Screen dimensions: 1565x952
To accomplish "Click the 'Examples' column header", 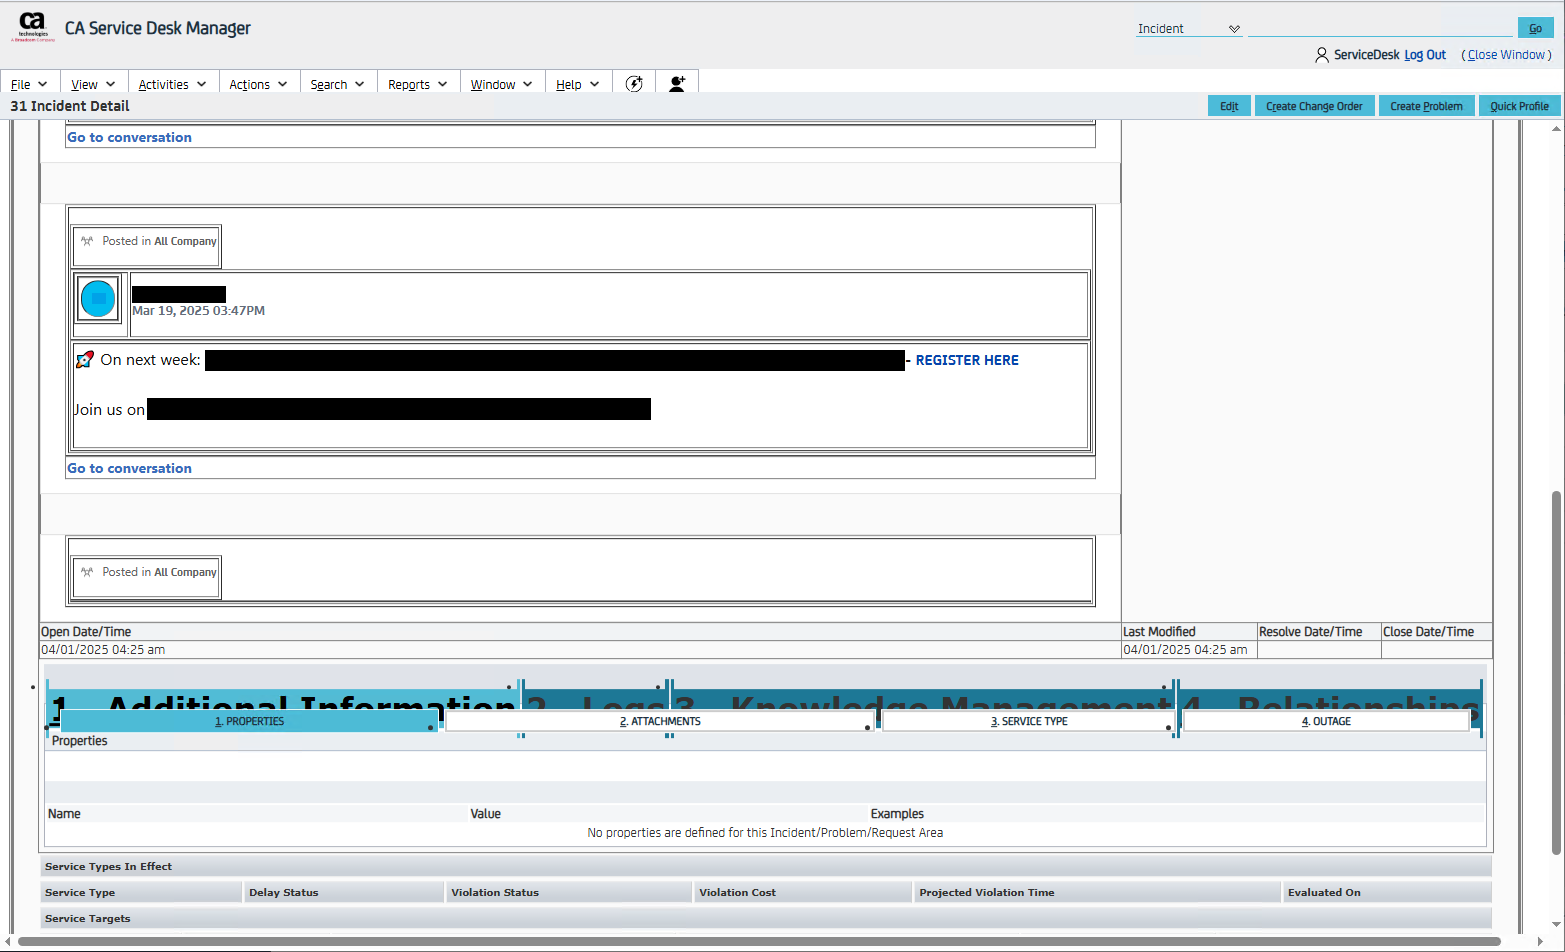I will pyautogui.click(x=897, y=814).
